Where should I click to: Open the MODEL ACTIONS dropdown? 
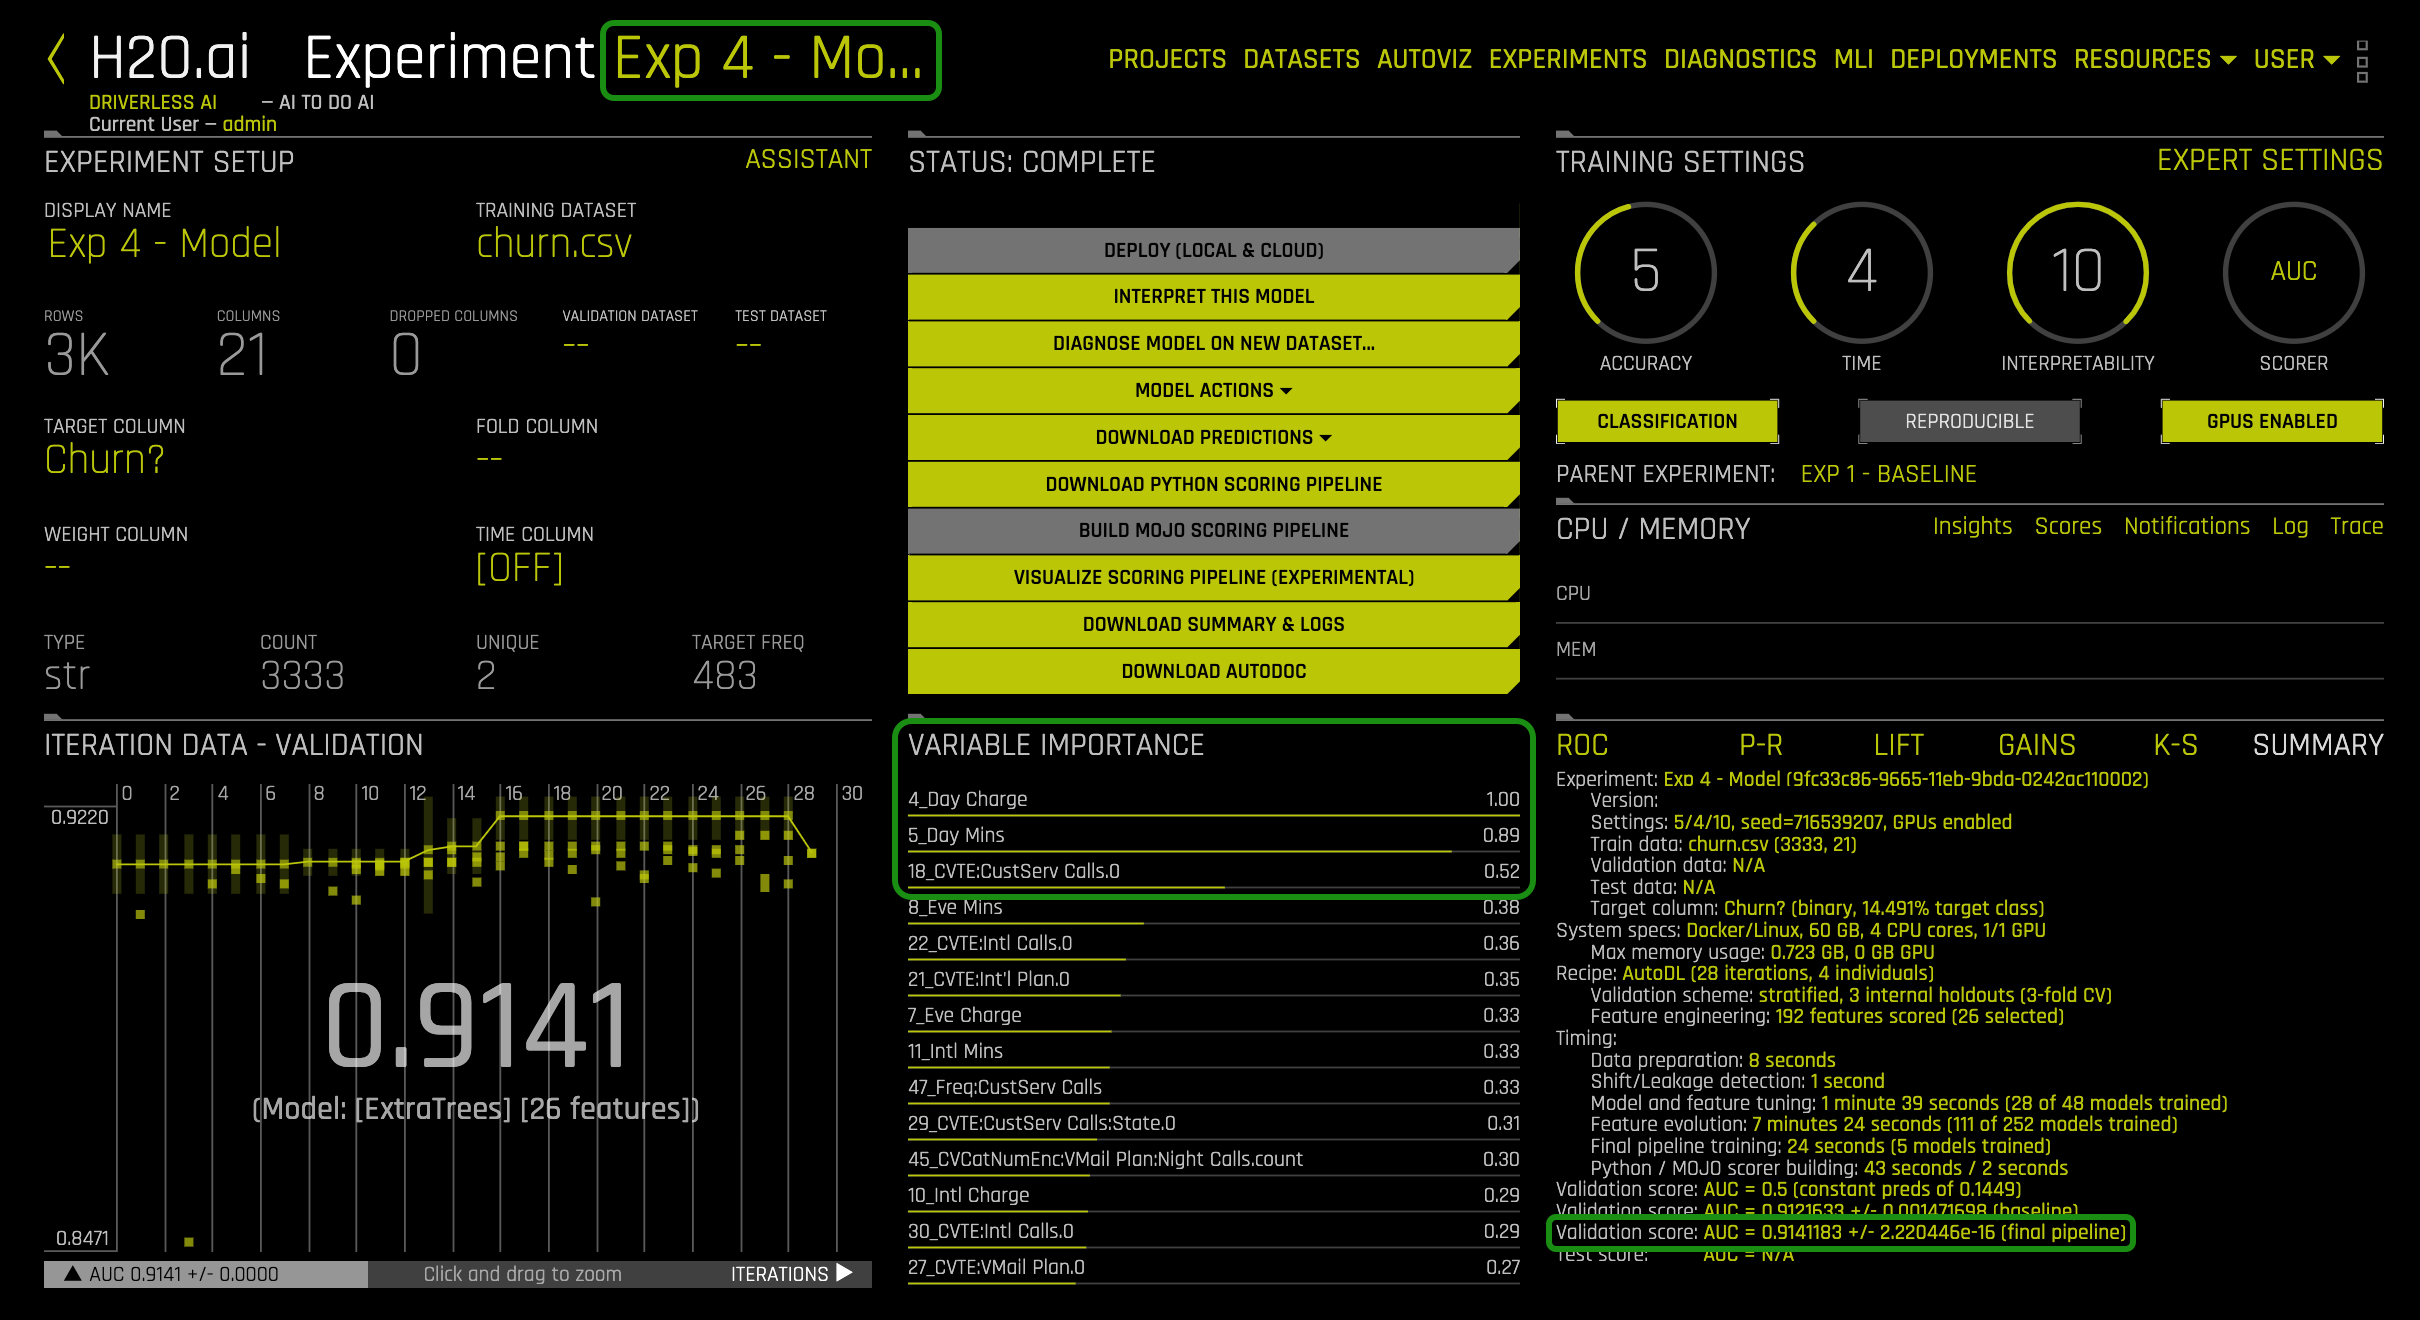(x=1213, y=390)
